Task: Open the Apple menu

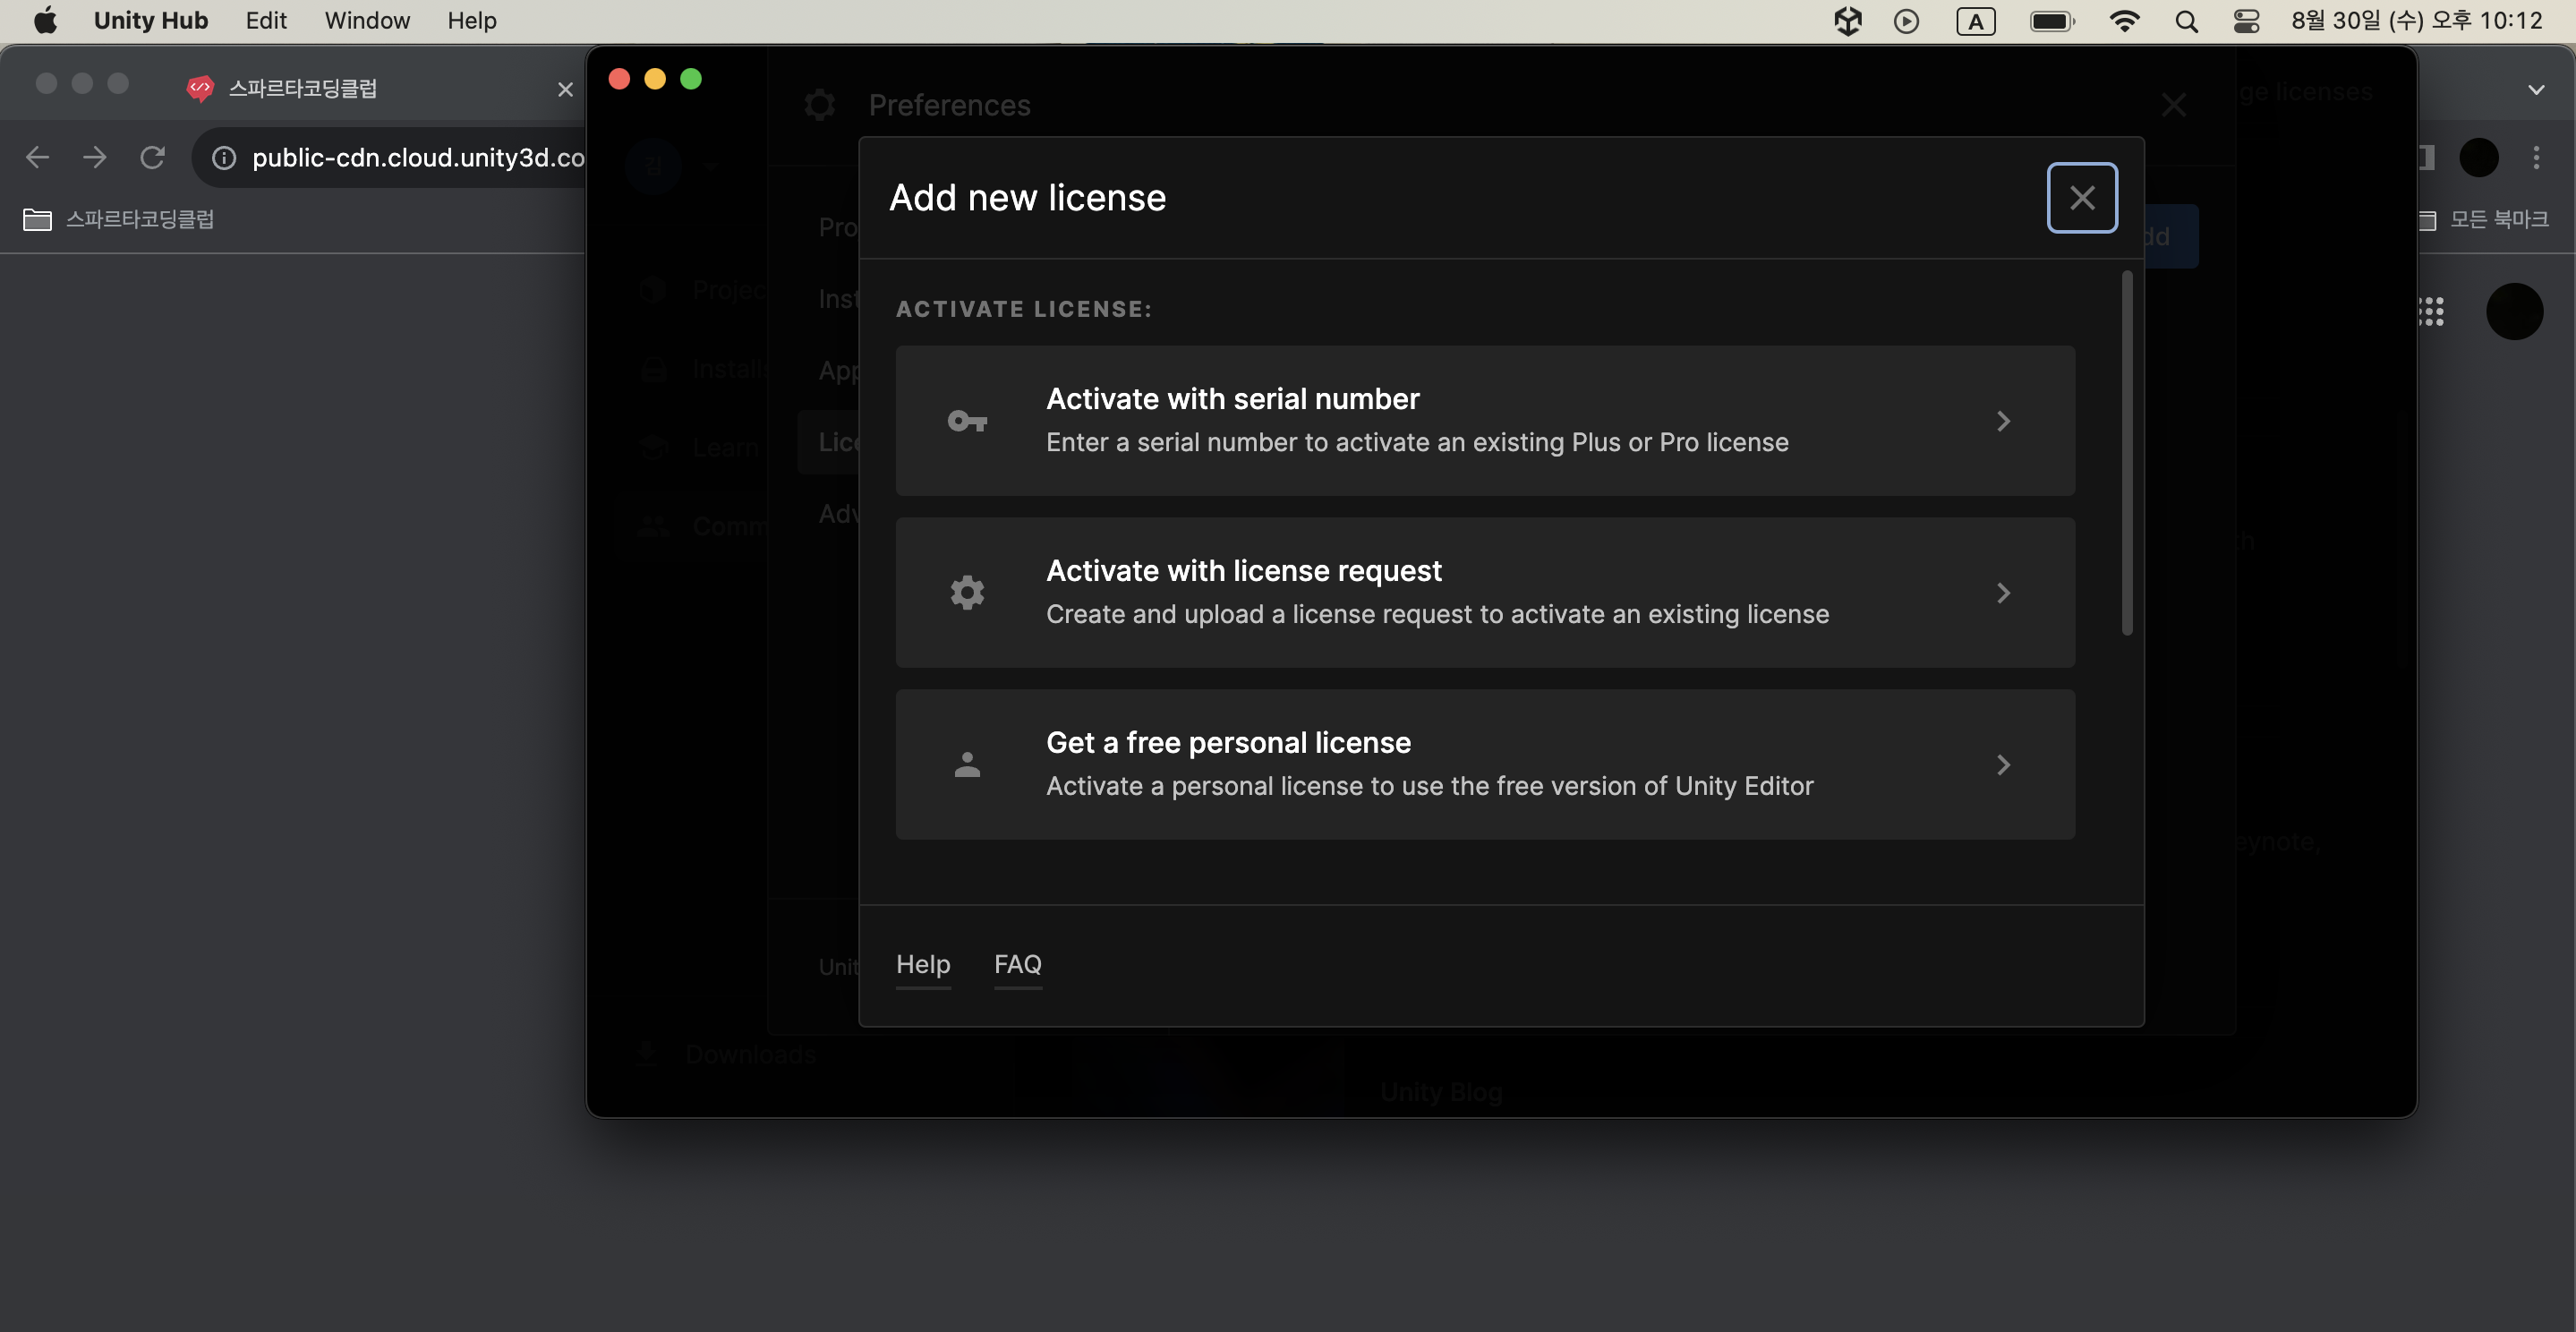Action: (x=45, y=20)
